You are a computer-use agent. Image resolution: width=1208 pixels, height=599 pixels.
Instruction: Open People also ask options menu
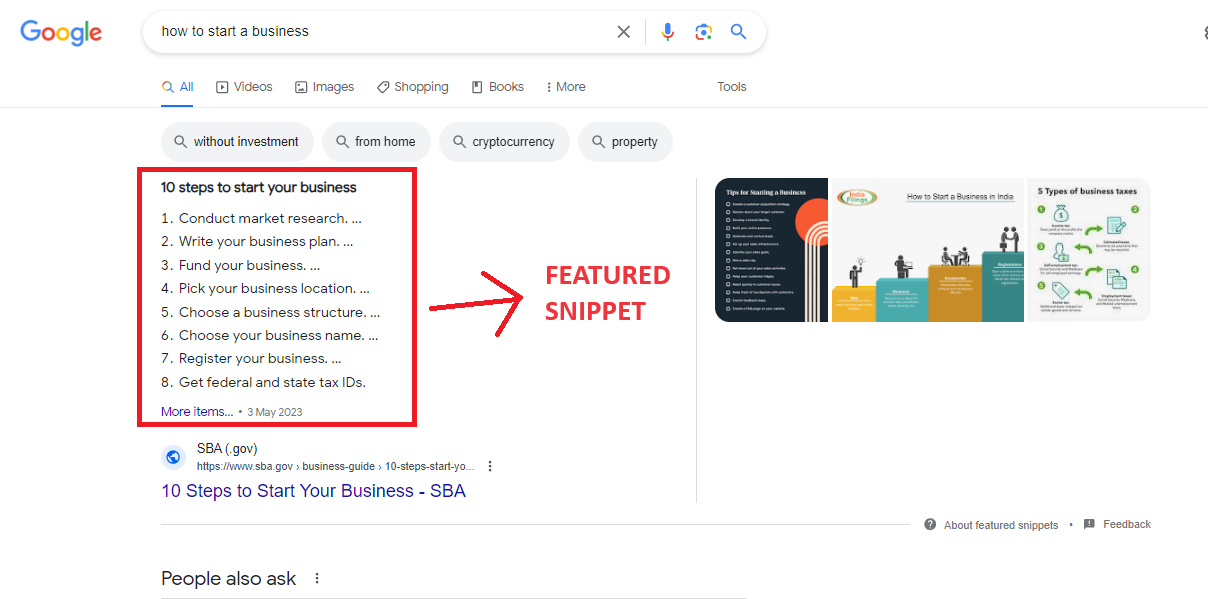tap(318, 578)
